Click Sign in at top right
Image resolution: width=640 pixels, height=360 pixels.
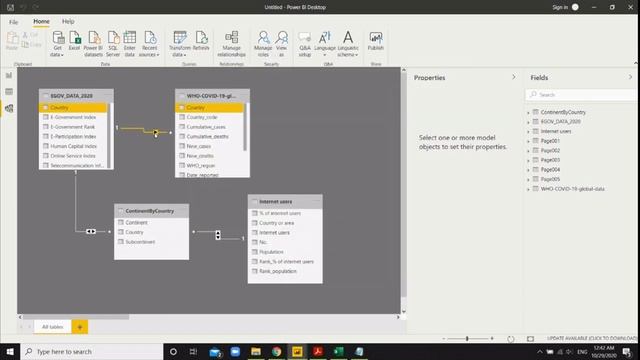(560, 7)
